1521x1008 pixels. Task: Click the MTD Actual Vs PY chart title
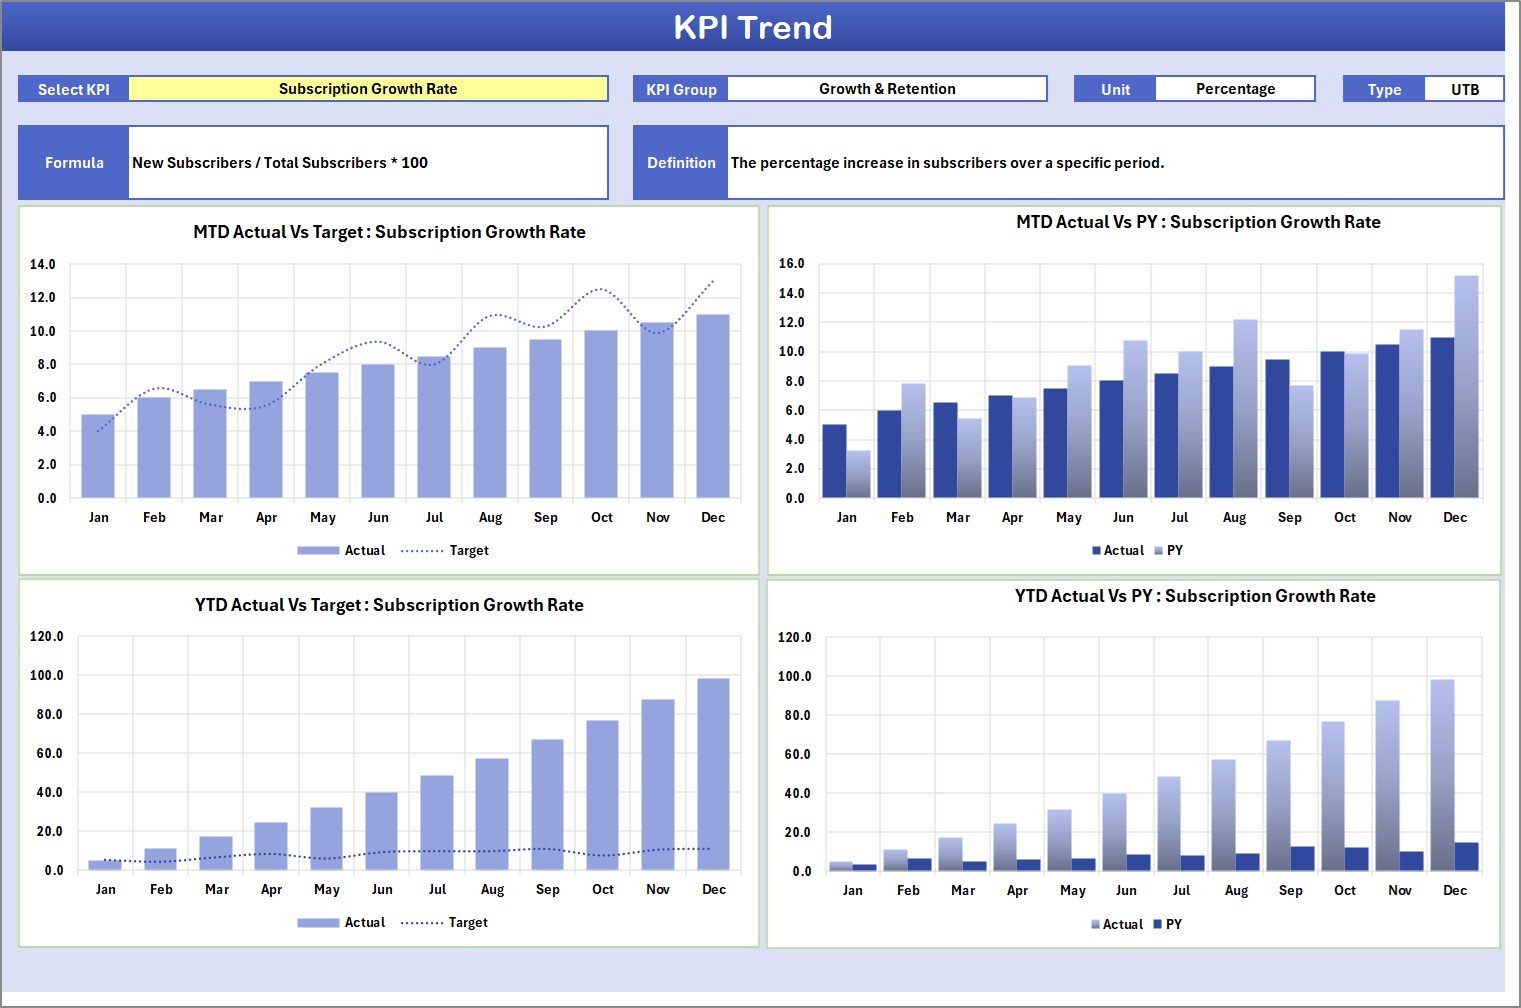(x=1198, y=222)
